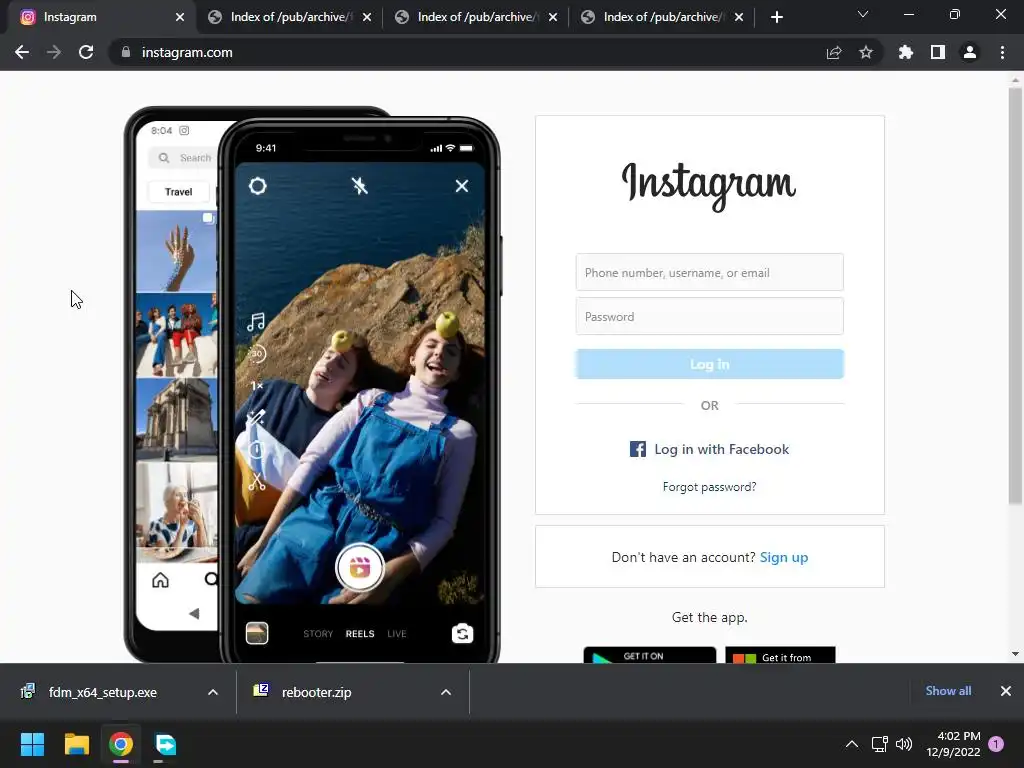Click the Facebook logo icon
Screen dimensions: 1024x768
coord(637,449)
